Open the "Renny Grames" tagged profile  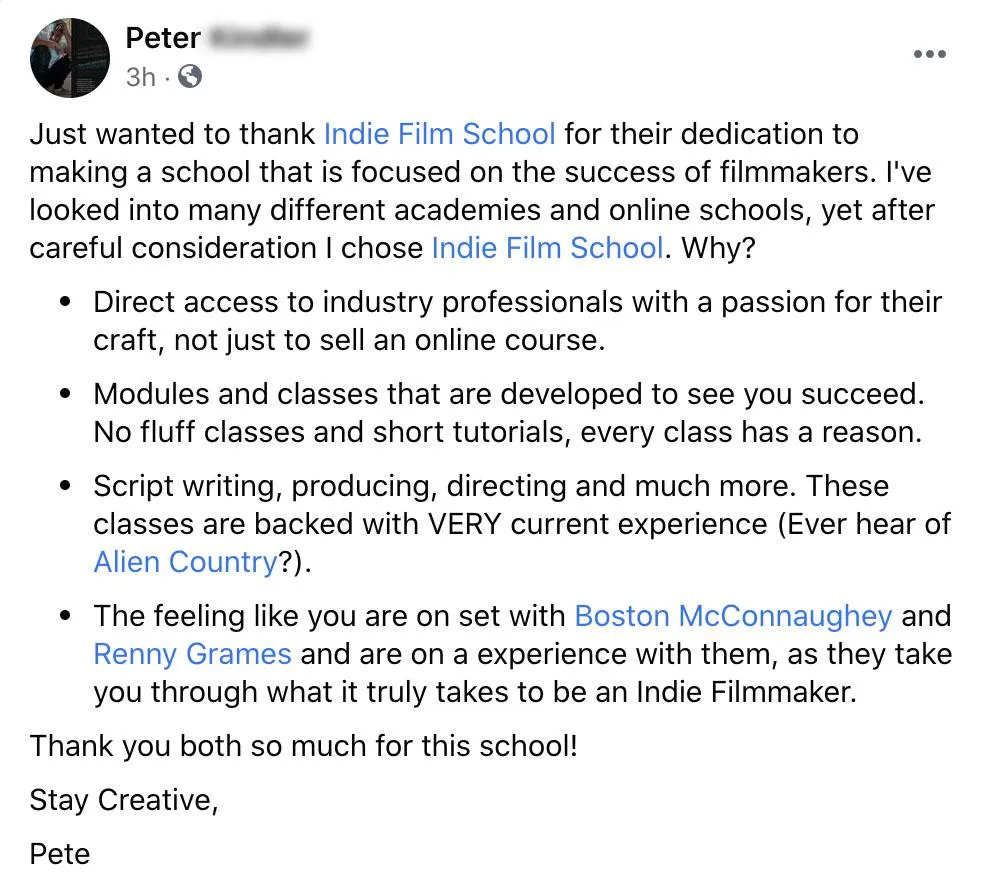192,655
